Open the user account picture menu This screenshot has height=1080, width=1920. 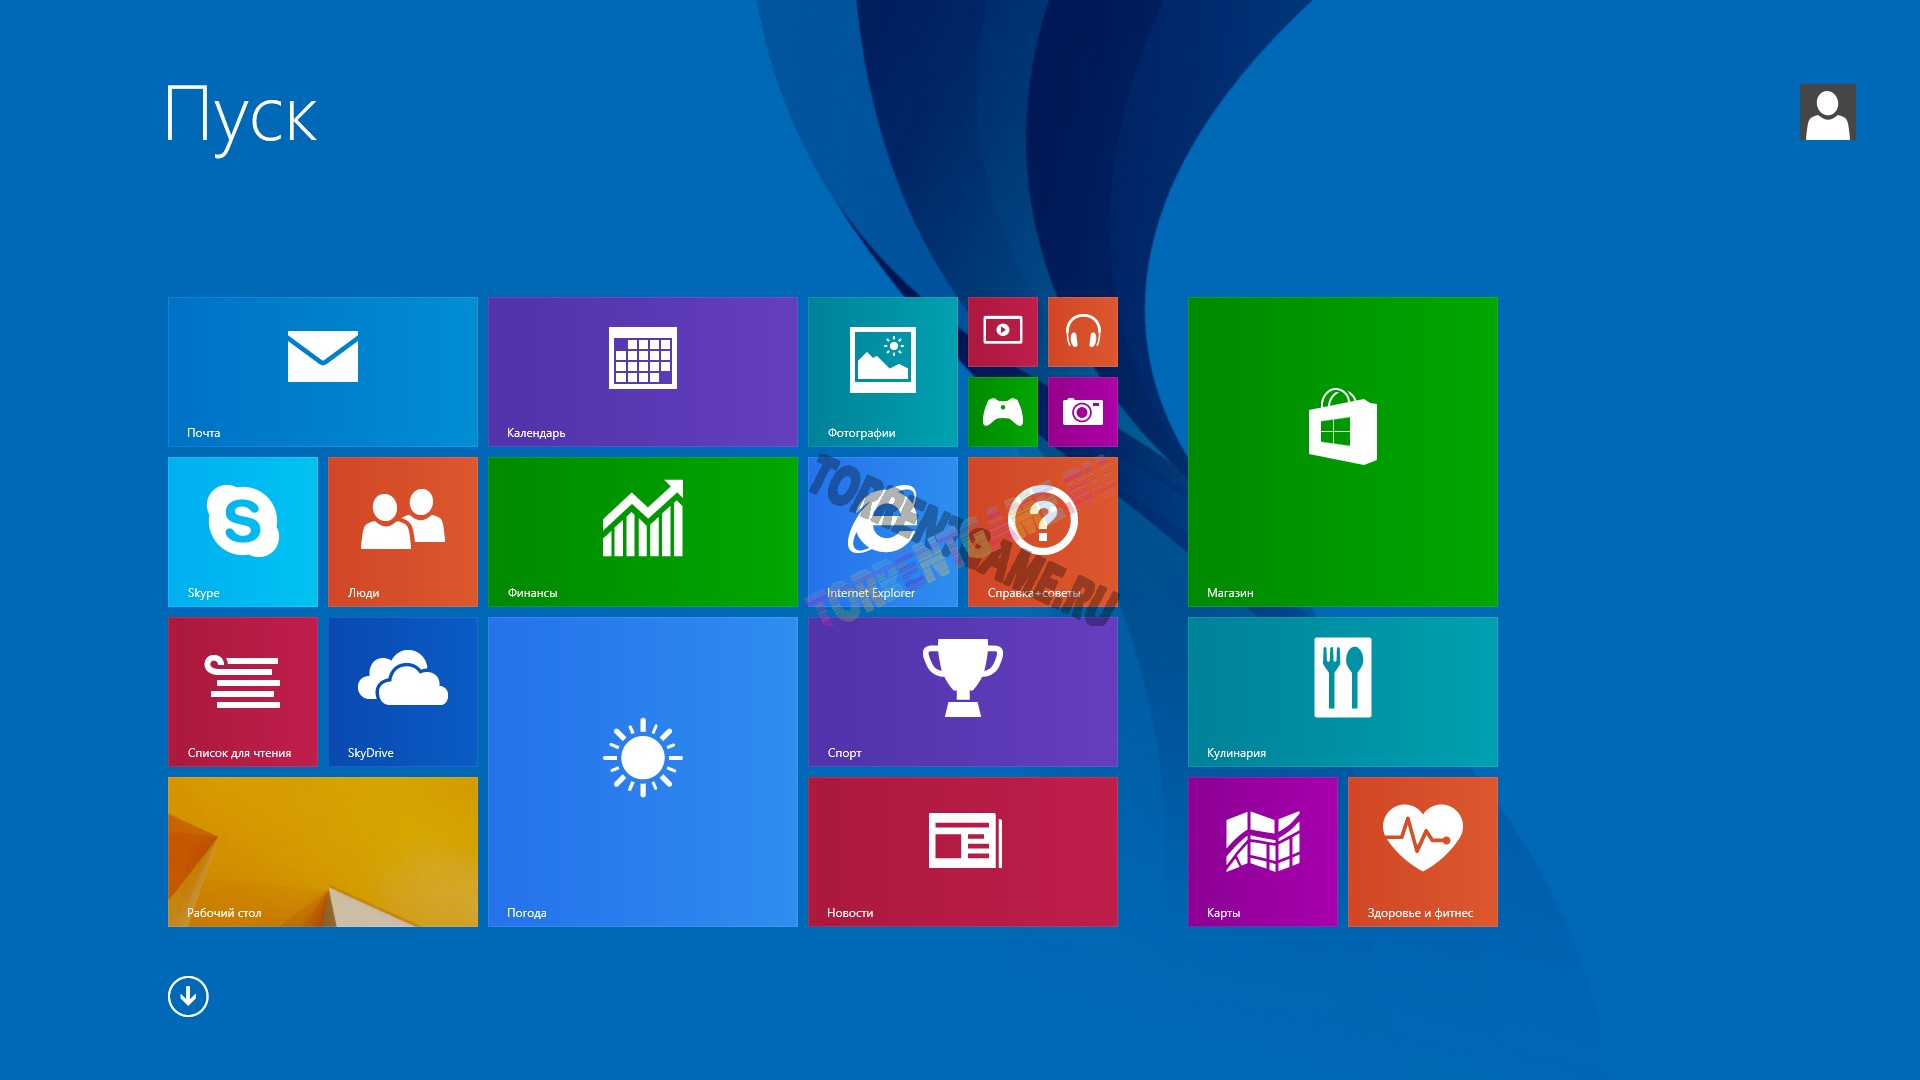pos(1827,112)
